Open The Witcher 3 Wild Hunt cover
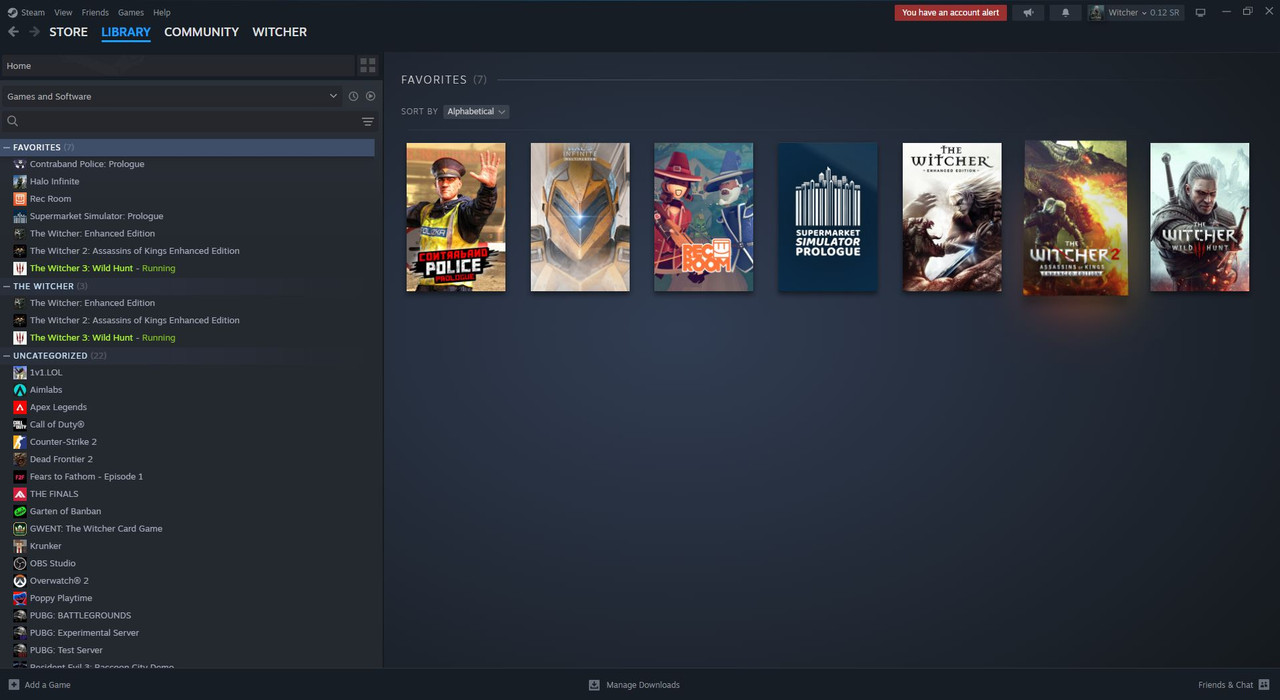Viewport: 1280px width, 700px height. (1200, 217)
